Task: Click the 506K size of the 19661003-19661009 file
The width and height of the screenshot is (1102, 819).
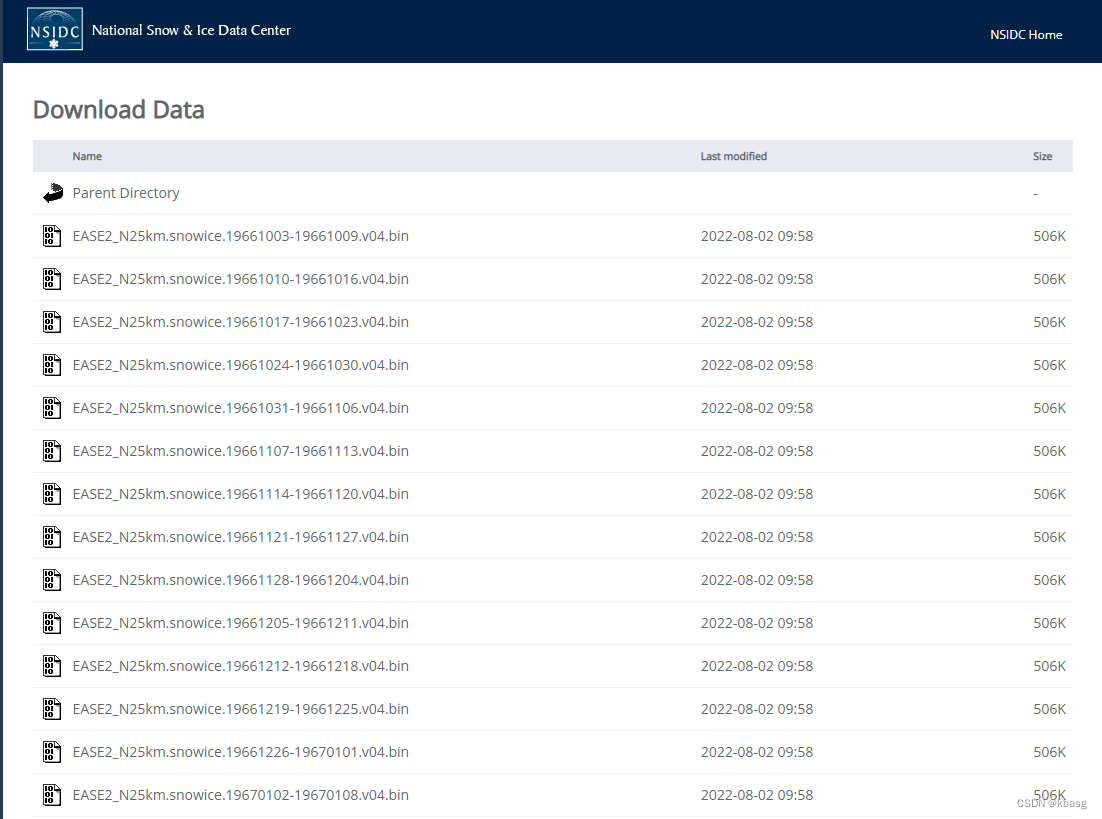Action: tap(1049, 236)
